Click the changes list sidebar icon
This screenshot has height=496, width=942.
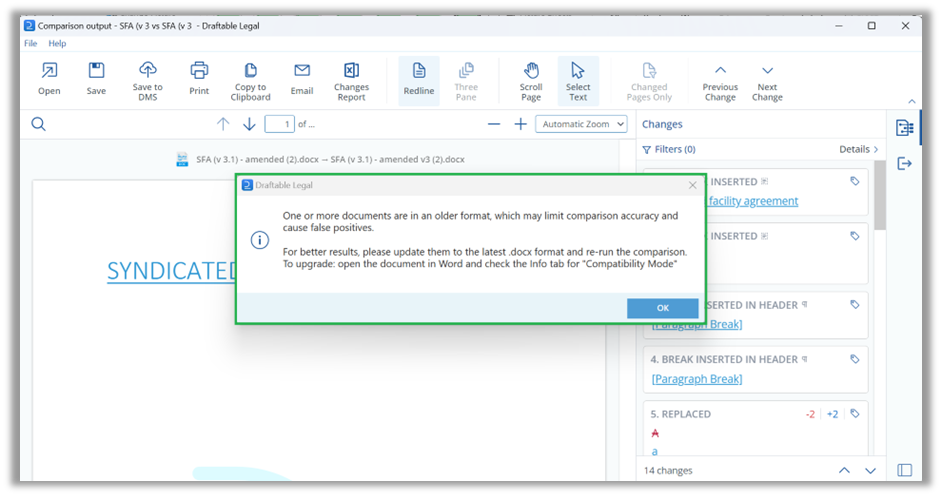point(904,128)
